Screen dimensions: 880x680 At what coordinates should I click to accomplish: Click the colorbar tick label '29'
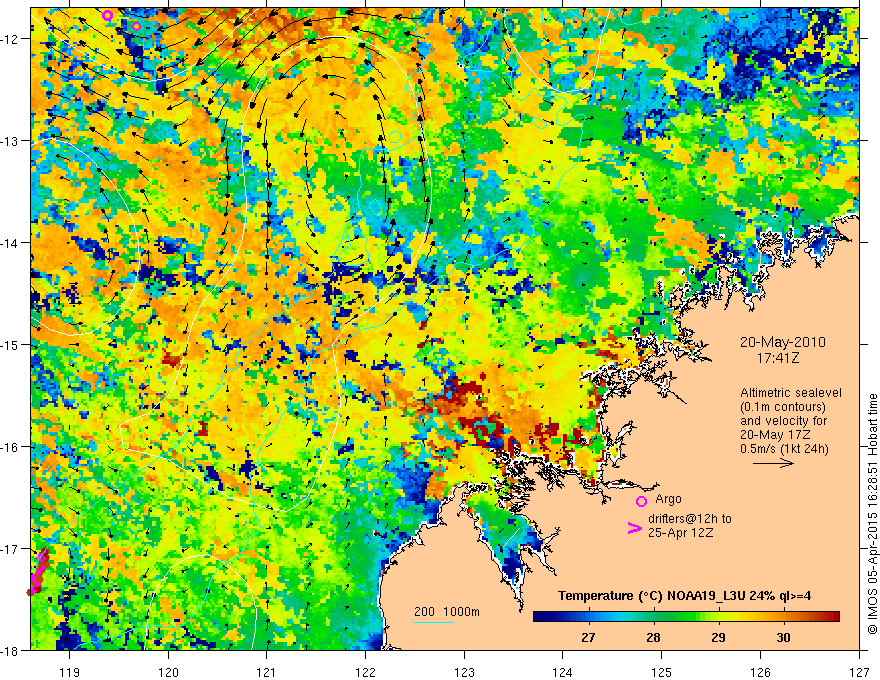pos(718,637)
